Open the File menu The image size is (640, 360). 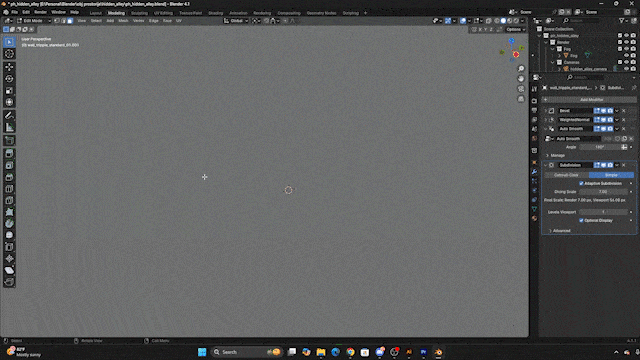pos(14,12)
